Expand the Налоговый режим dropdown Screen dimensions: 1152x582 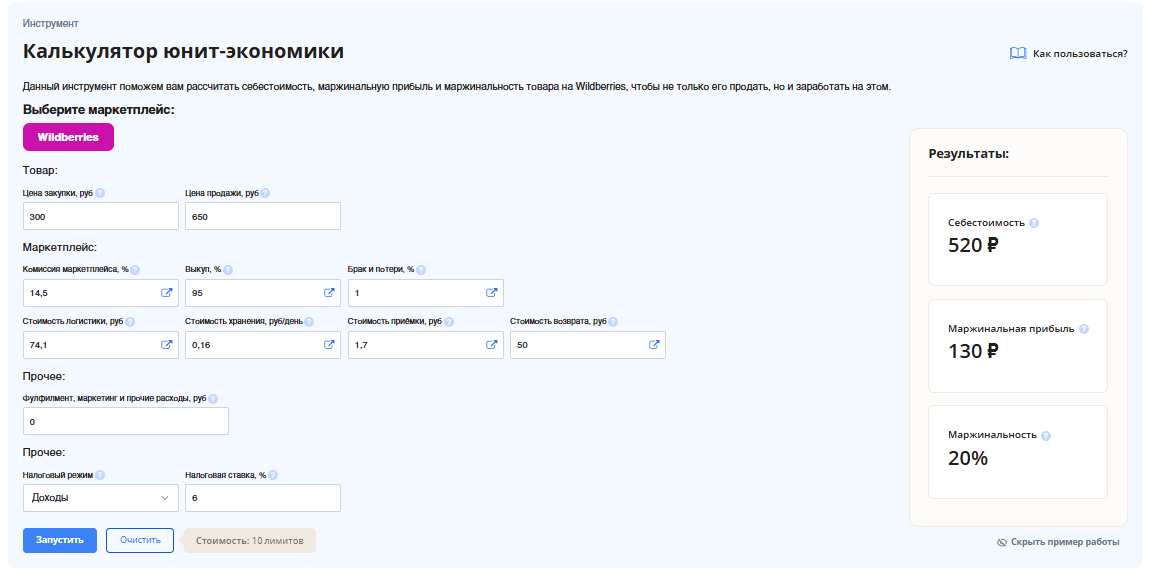100,498
